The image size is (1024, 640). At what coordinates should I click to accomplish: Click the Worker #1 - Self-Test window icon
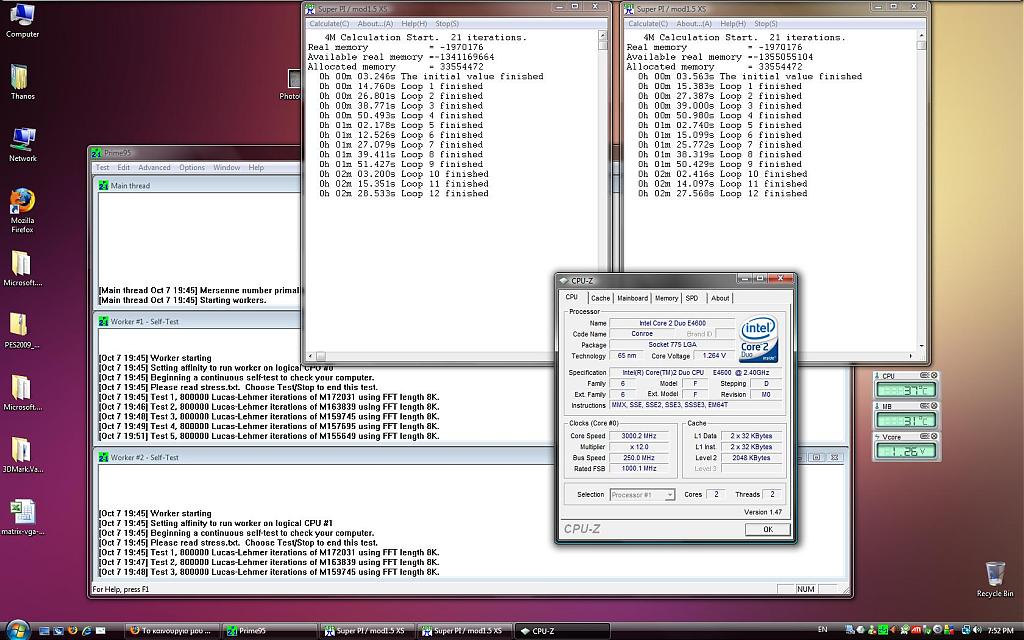(103, 321)
